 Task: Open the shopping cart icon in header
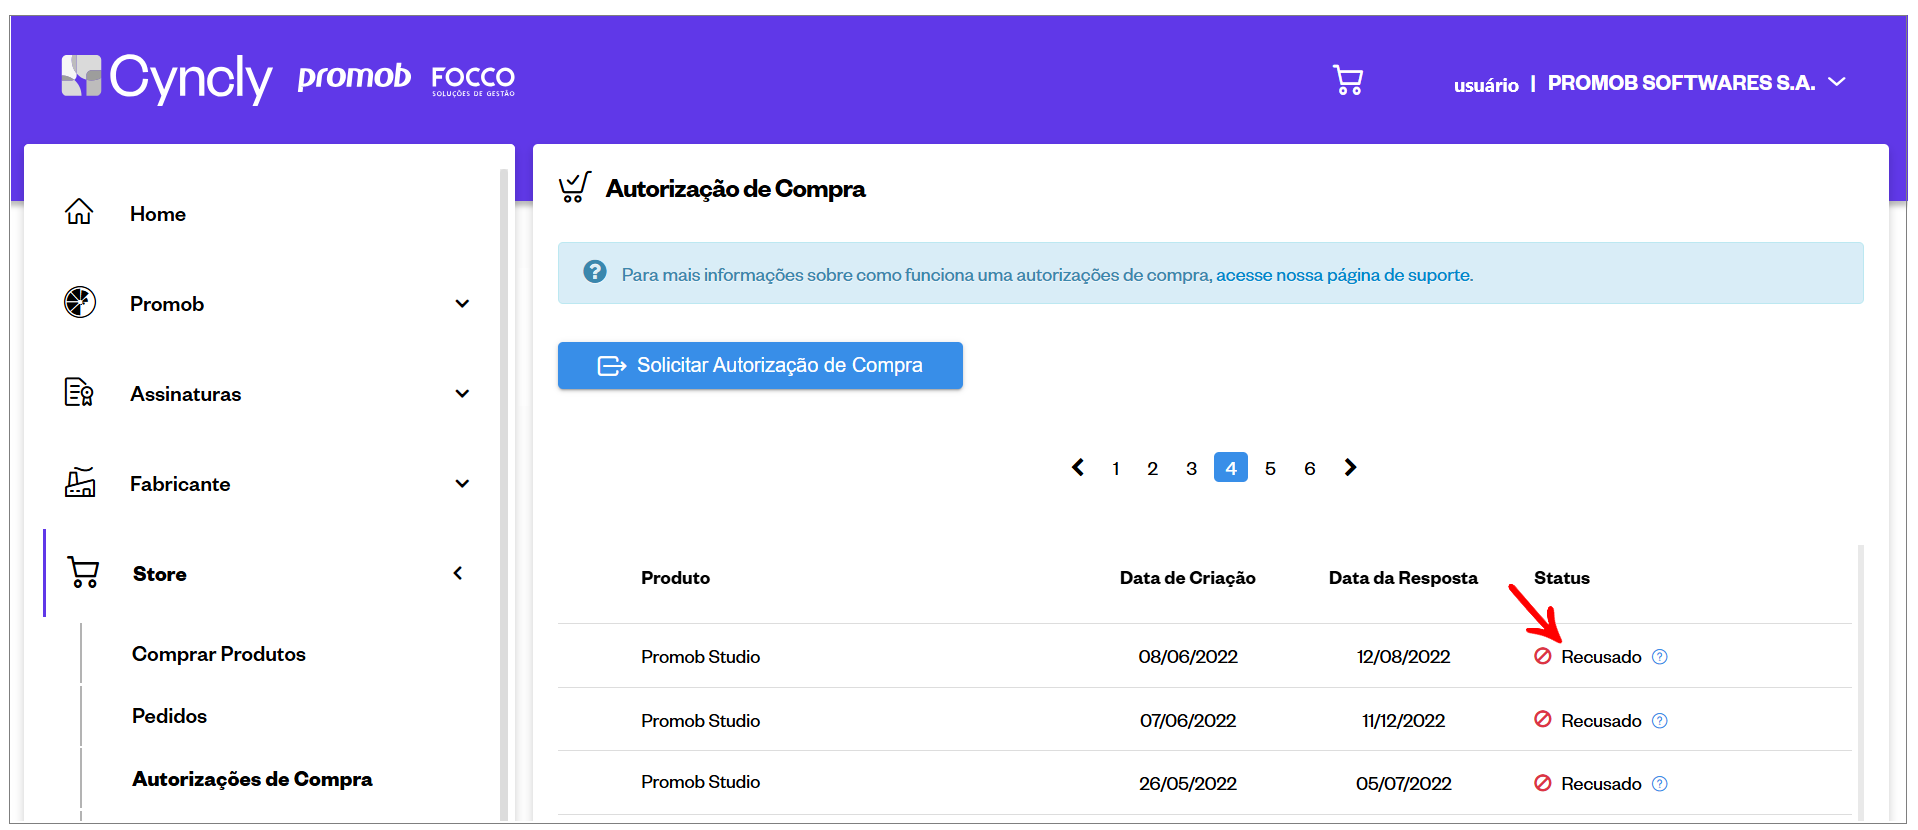[x=1348, y=80]
